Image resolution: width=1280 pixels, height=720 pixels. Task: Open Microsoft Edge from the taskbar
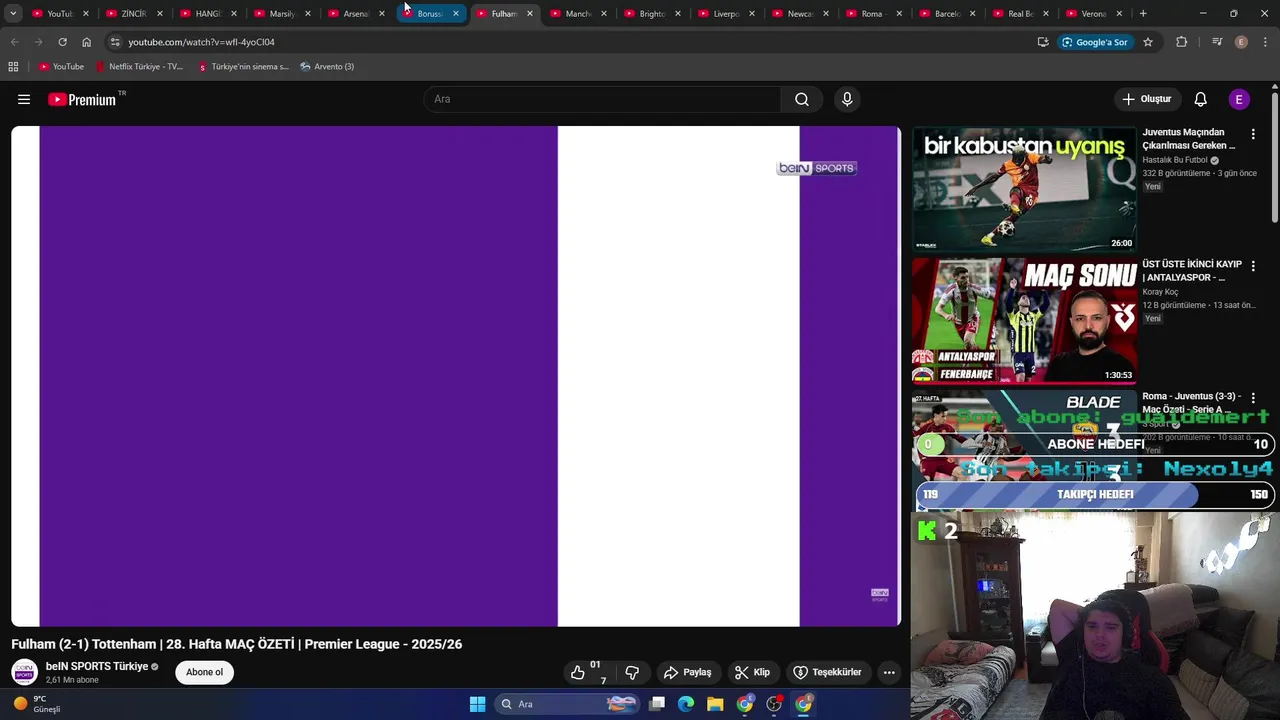point(686,704)
